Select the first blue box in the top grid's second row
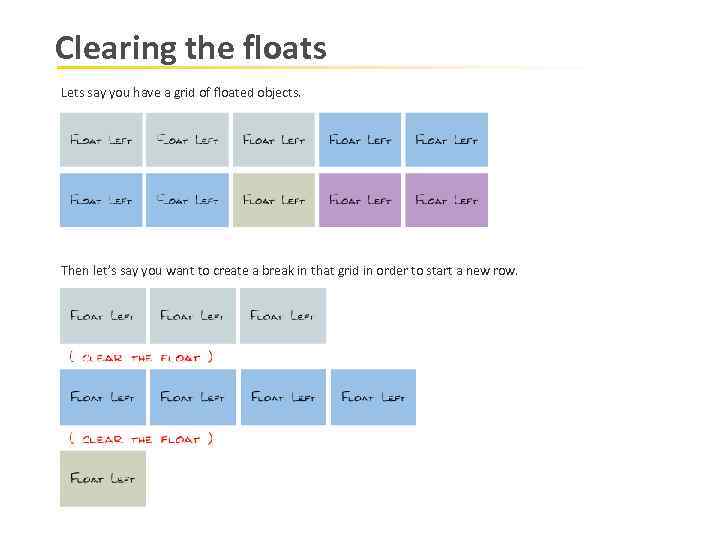 click(101, 200)
